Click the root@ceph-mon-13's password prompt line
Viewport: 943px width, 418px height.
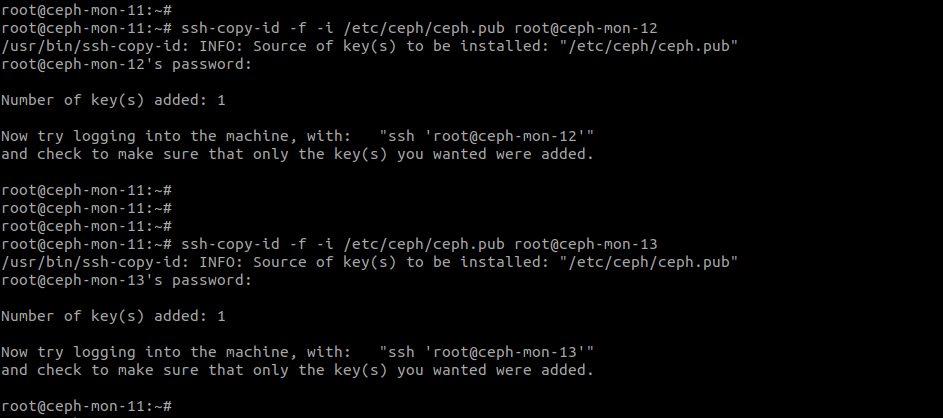point(126,280)
